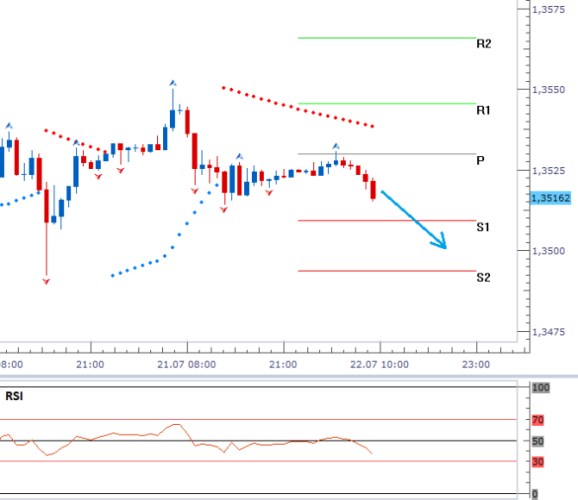This screenshot has width=578, height=500.
Task: Click the R2 resistance level label
Action: point(484,44)
